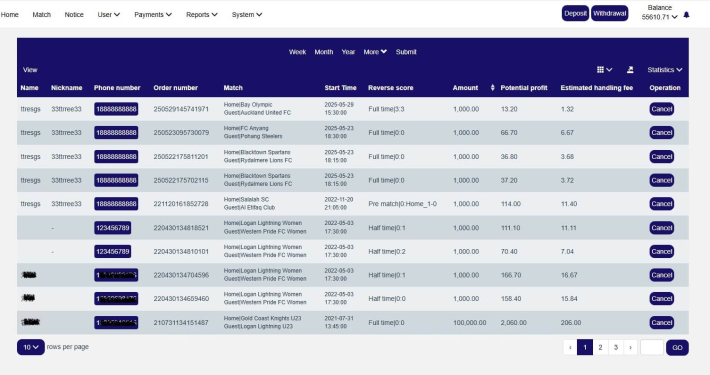The height and width of the screenshot is (375, 710).
Task: Click the Gold Coast Knights U23 match cell
Action: pyautogui.click(x=262, y=322)
